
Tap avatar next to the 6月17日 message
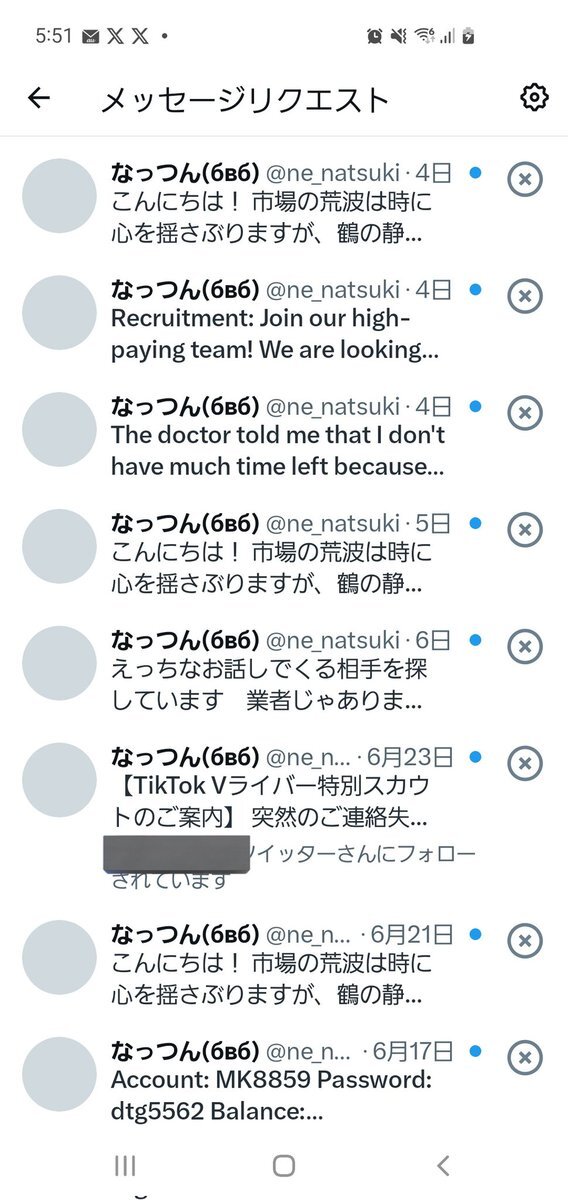(59, 1074)
